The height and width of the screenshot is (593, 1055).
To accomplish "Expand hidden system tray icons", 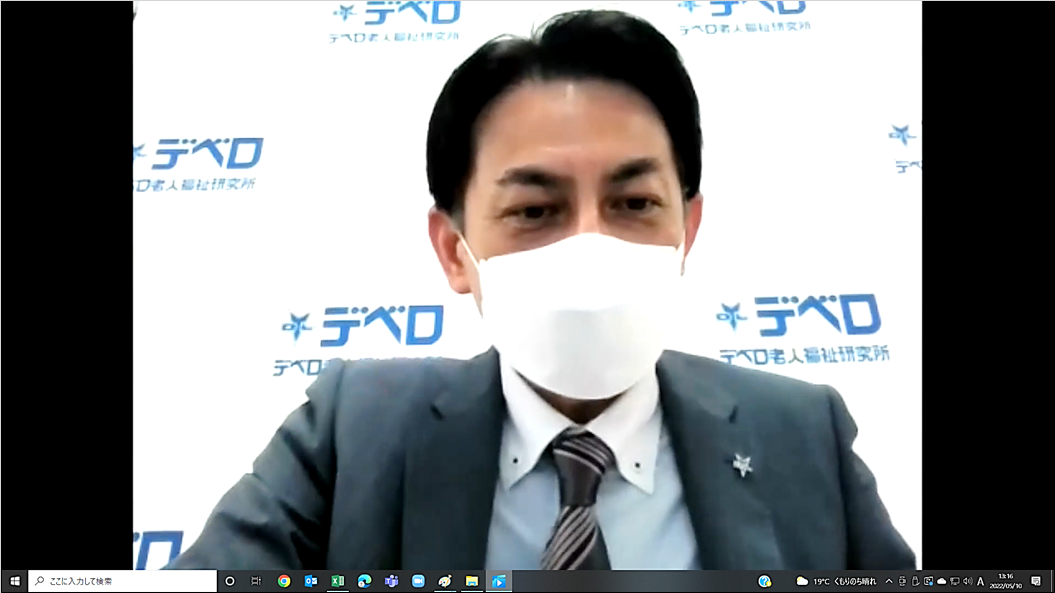I will pos(889,581).
